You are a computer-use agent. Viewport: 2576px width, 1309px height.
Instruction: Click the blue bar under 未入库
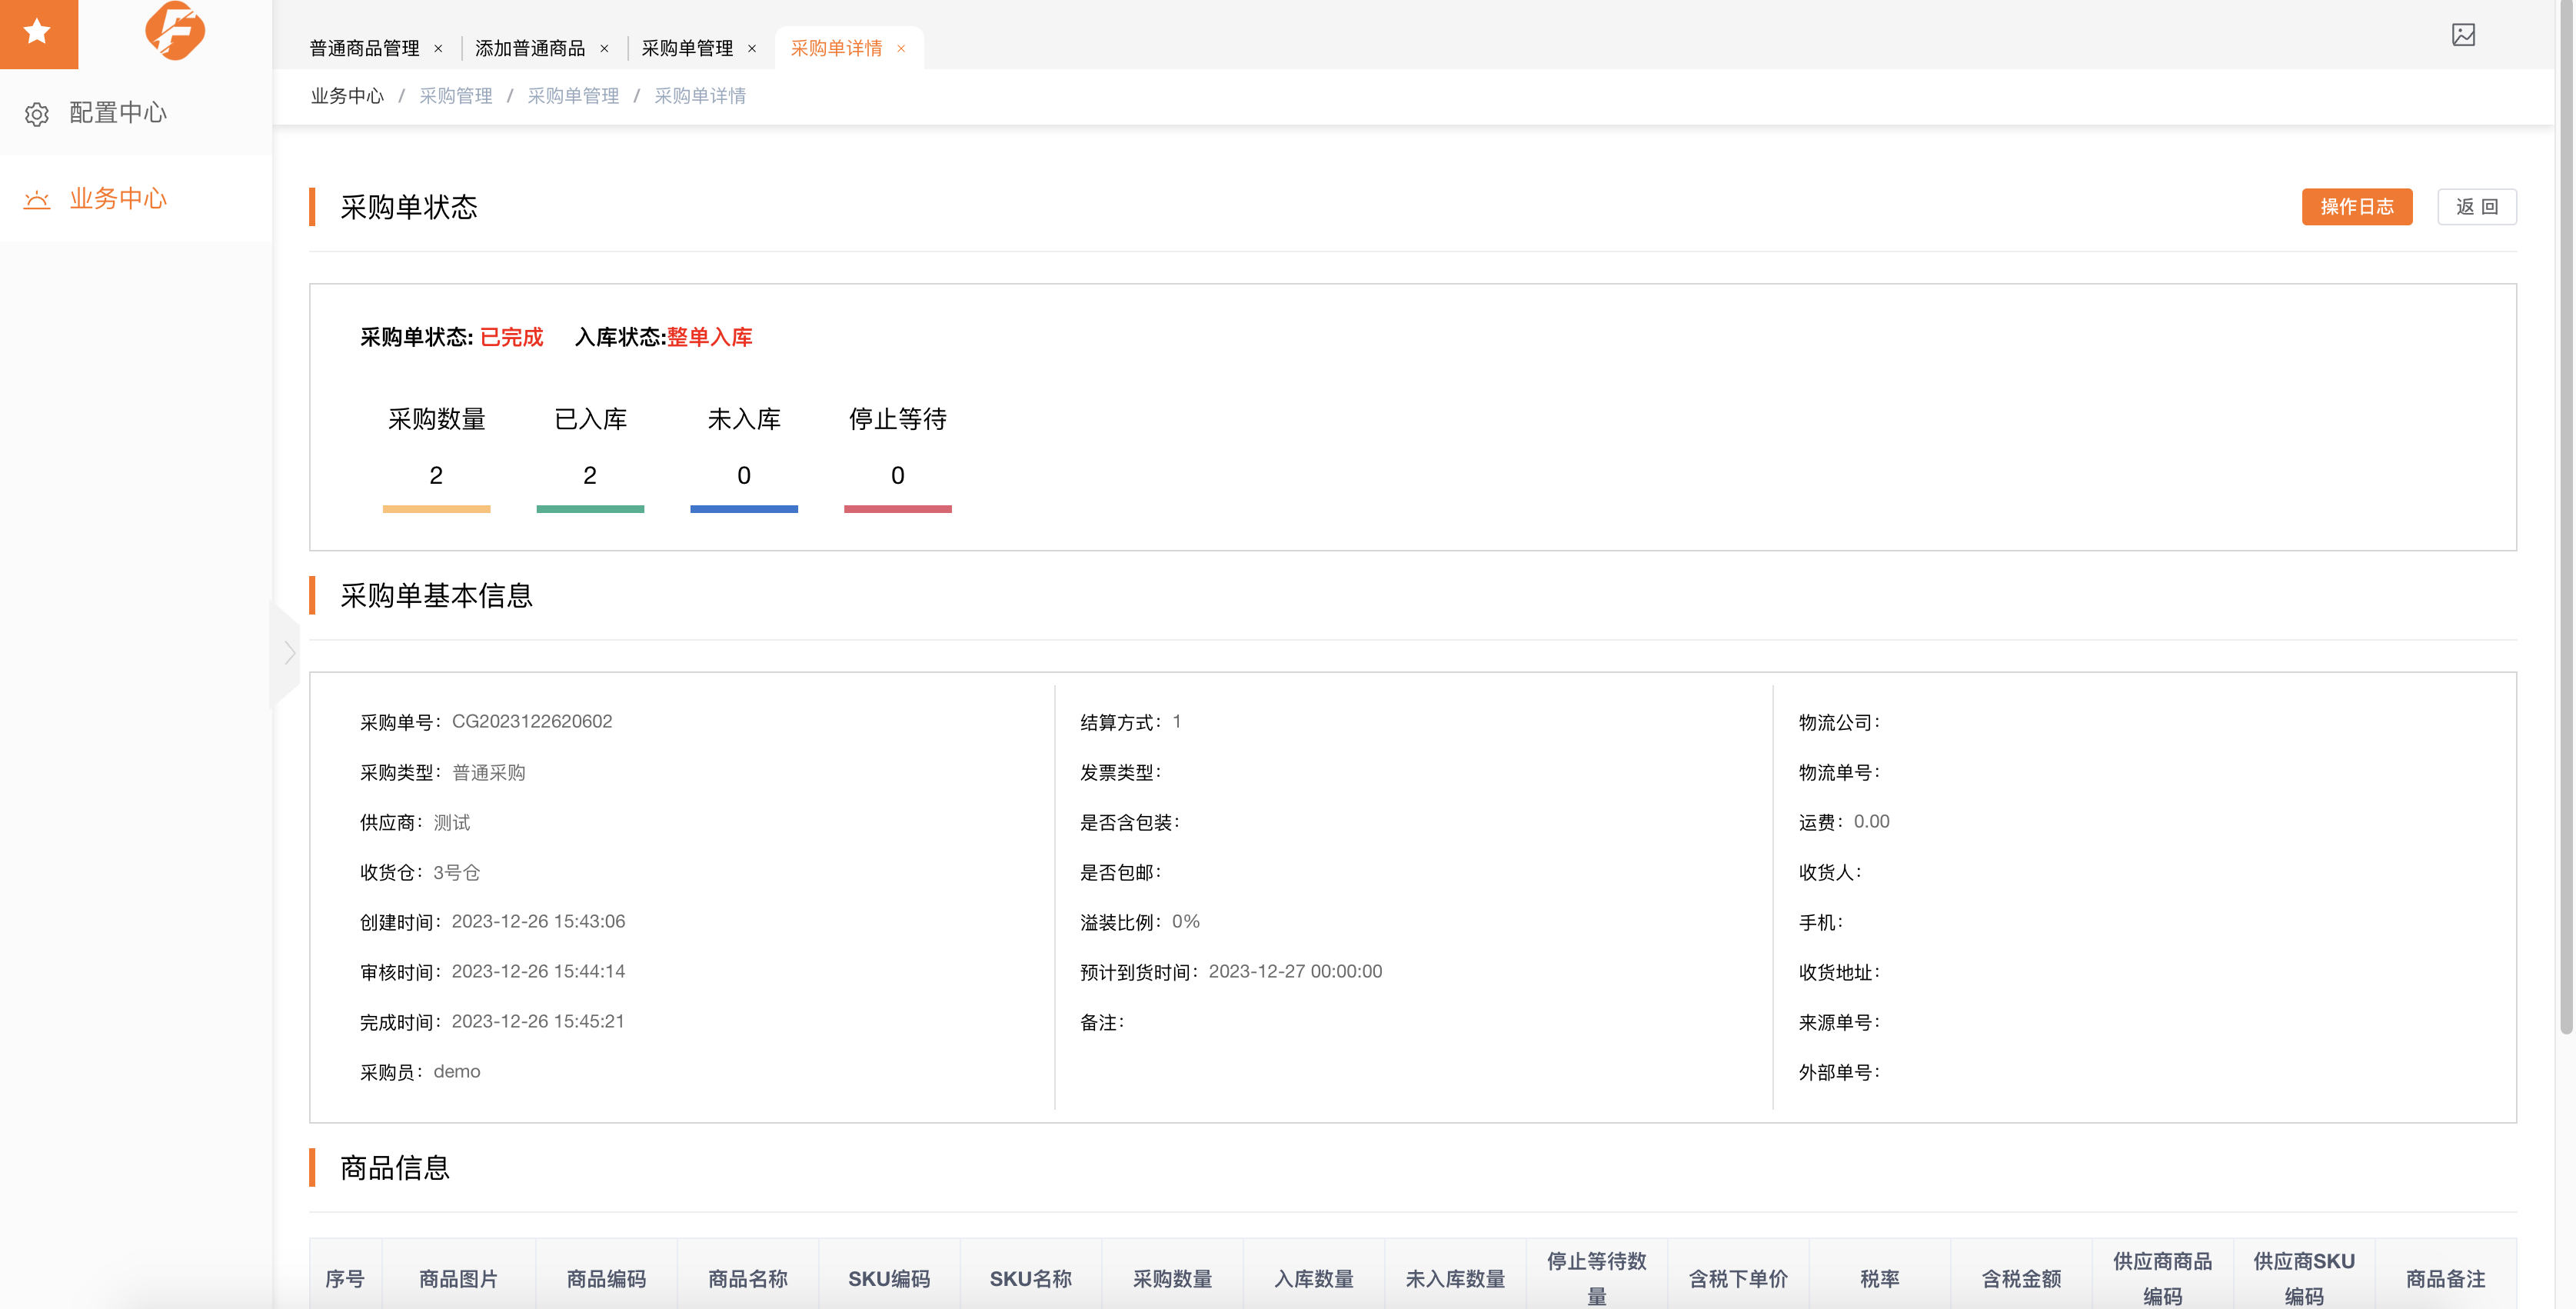click(744, 509)
